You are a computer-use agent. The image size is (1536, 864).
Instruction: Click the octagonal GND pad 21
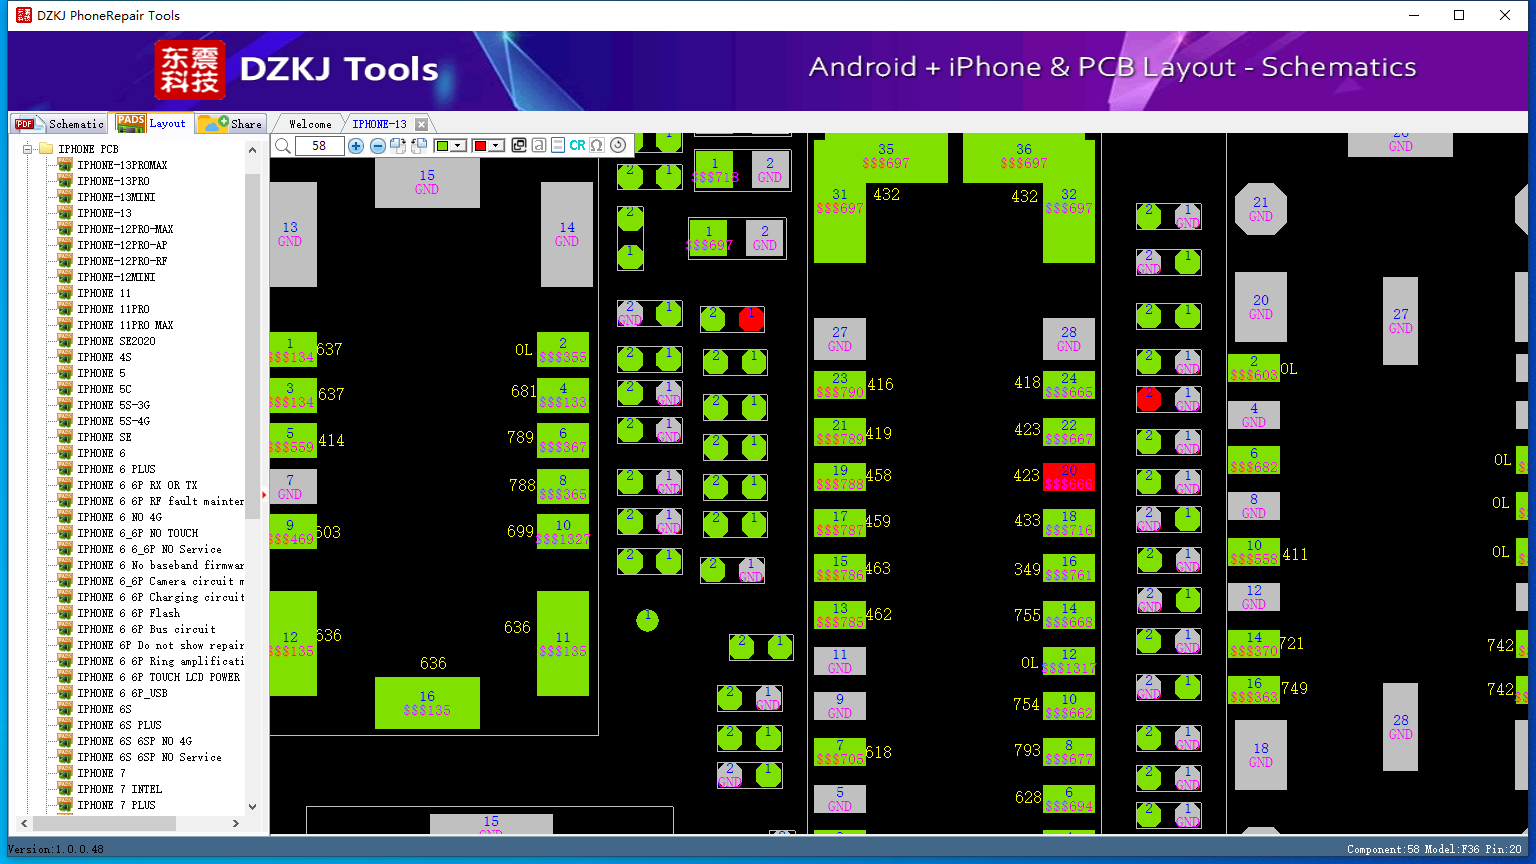pyautogui.click(x=1261, y=209)
